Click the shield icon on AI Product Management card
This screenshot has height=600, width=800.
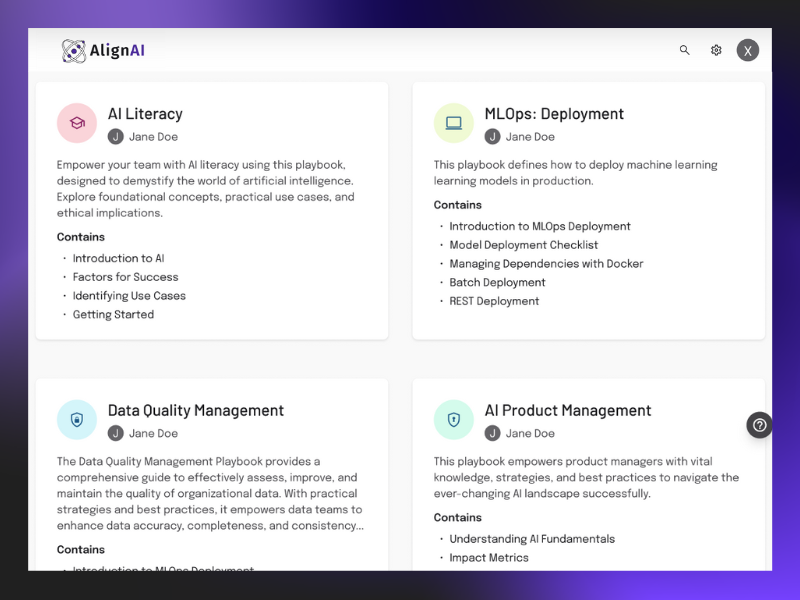point(453,419)
